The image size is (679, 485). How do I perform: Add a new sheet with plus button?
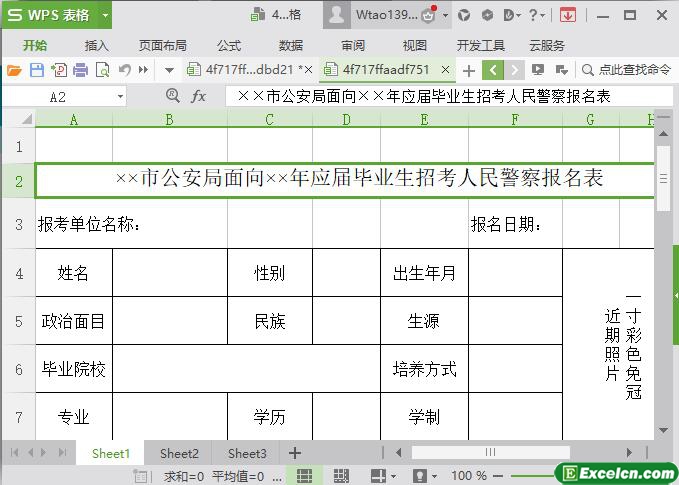(x=295, y=453)
